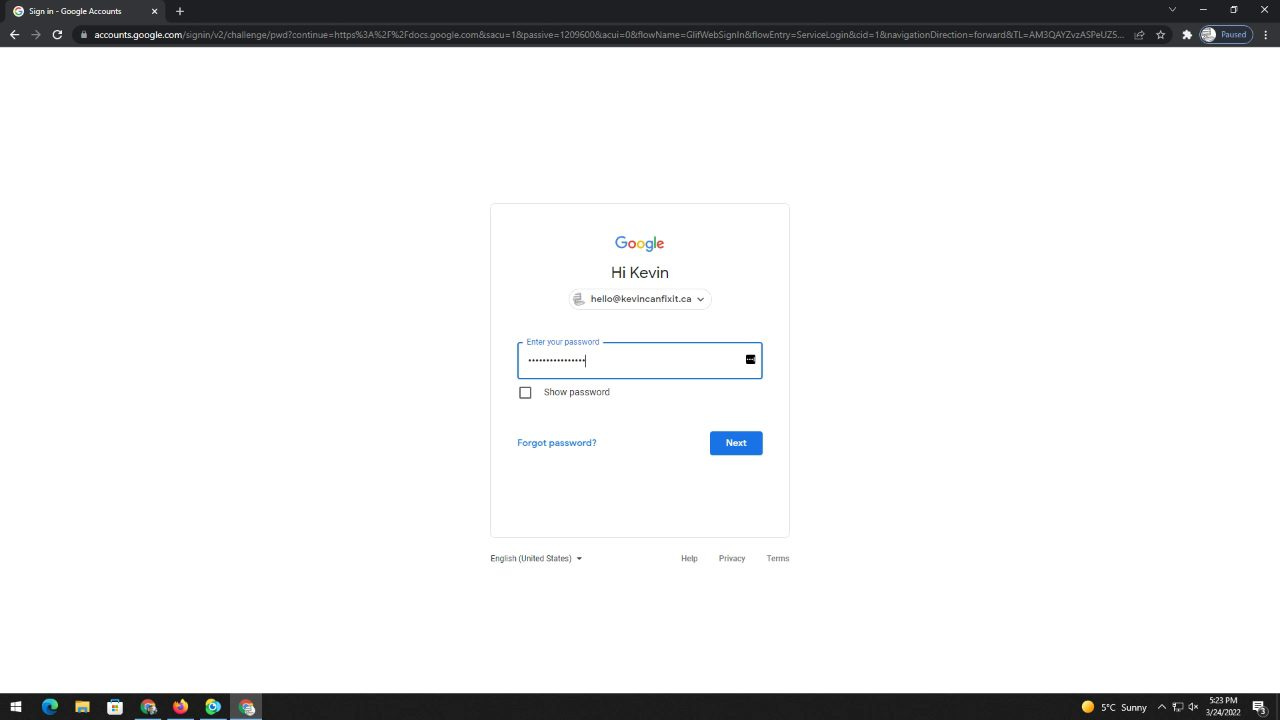The image size is (1280, 720).
Task: Bookmark this page with the star icon
Action: pyautogui.click(x=1160, y=34)
